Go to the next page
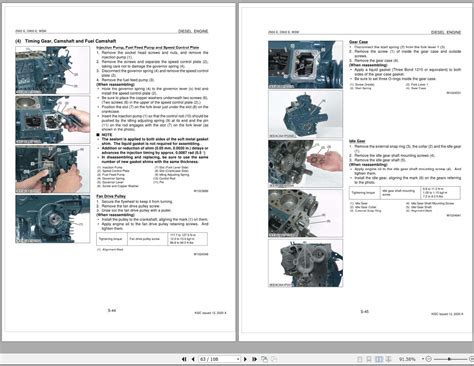 (245, 359)
